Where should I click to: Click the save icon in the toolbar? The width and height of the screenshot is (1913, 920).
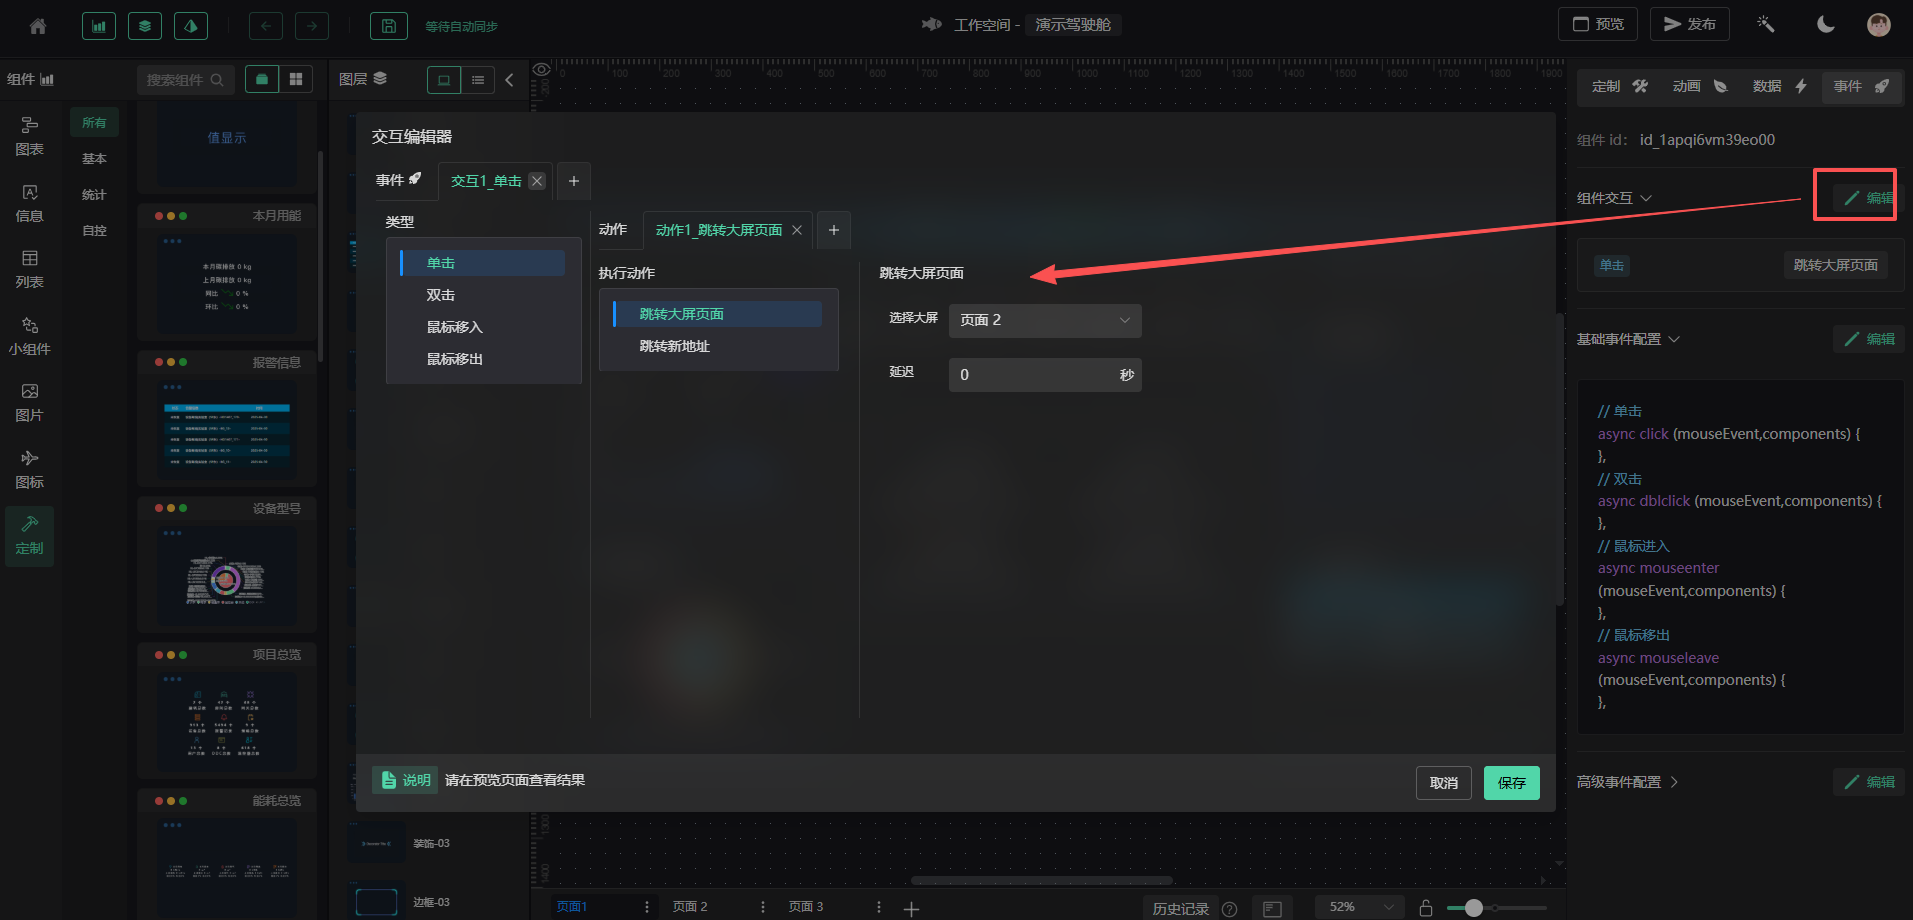389,26
